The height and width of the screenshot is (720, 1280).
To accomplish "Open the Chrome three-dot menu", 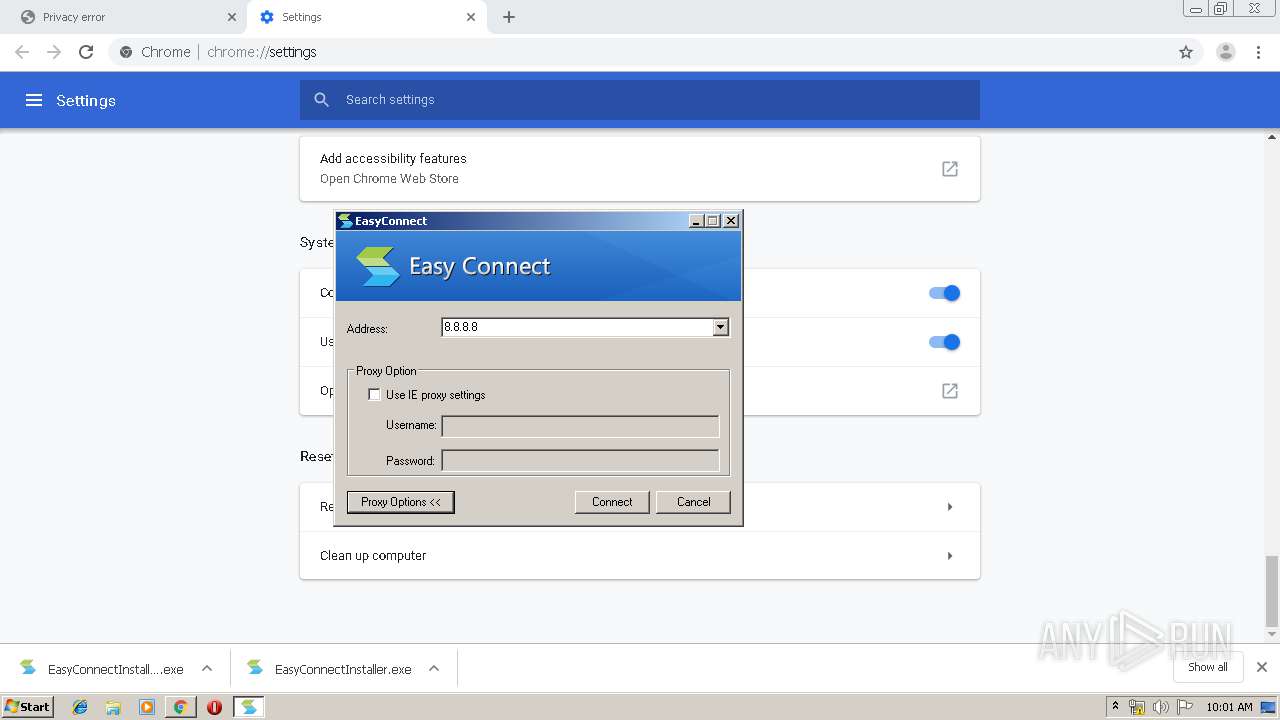I will (1259, 52).
